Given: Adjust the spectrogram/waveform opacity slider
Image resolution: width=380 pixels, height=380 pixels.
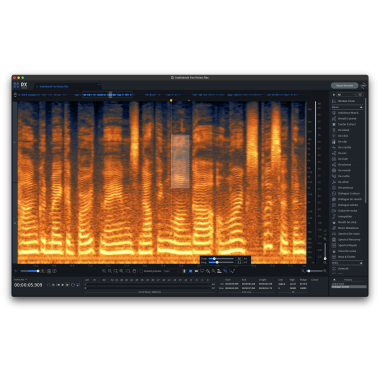Looking at the screenshot, I should coord(30,271).
